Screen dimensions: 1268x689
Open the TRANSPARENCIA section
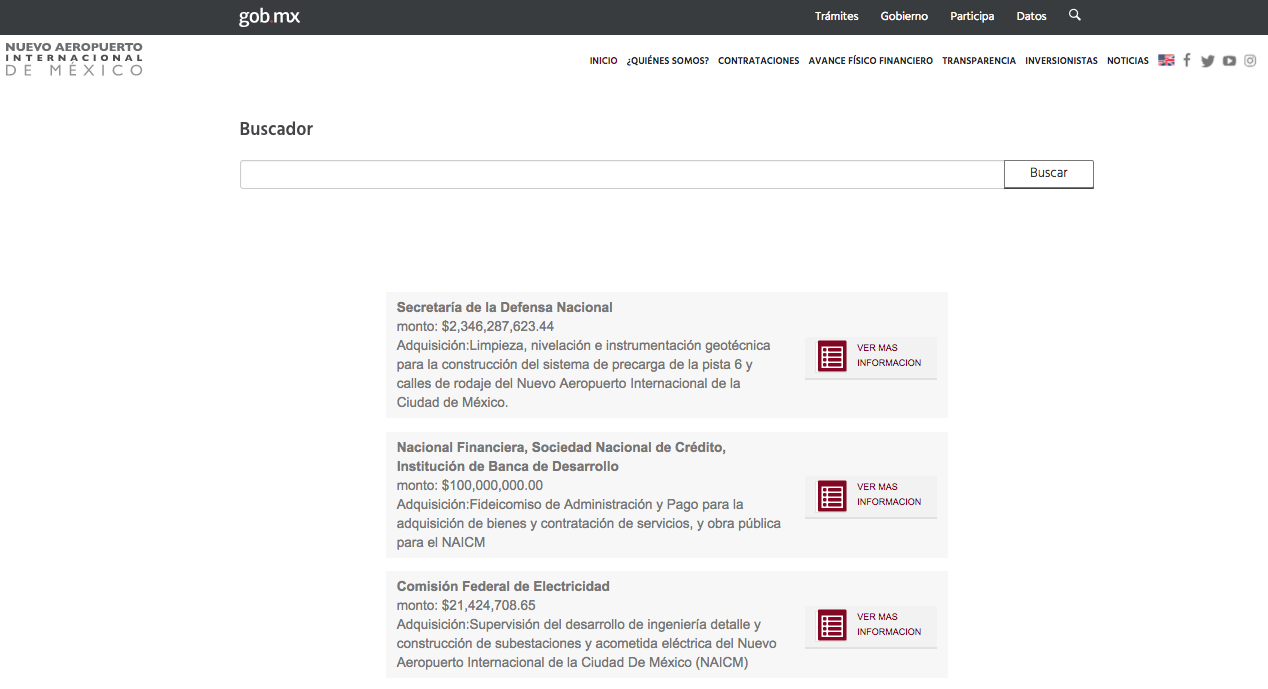(979, 61)
